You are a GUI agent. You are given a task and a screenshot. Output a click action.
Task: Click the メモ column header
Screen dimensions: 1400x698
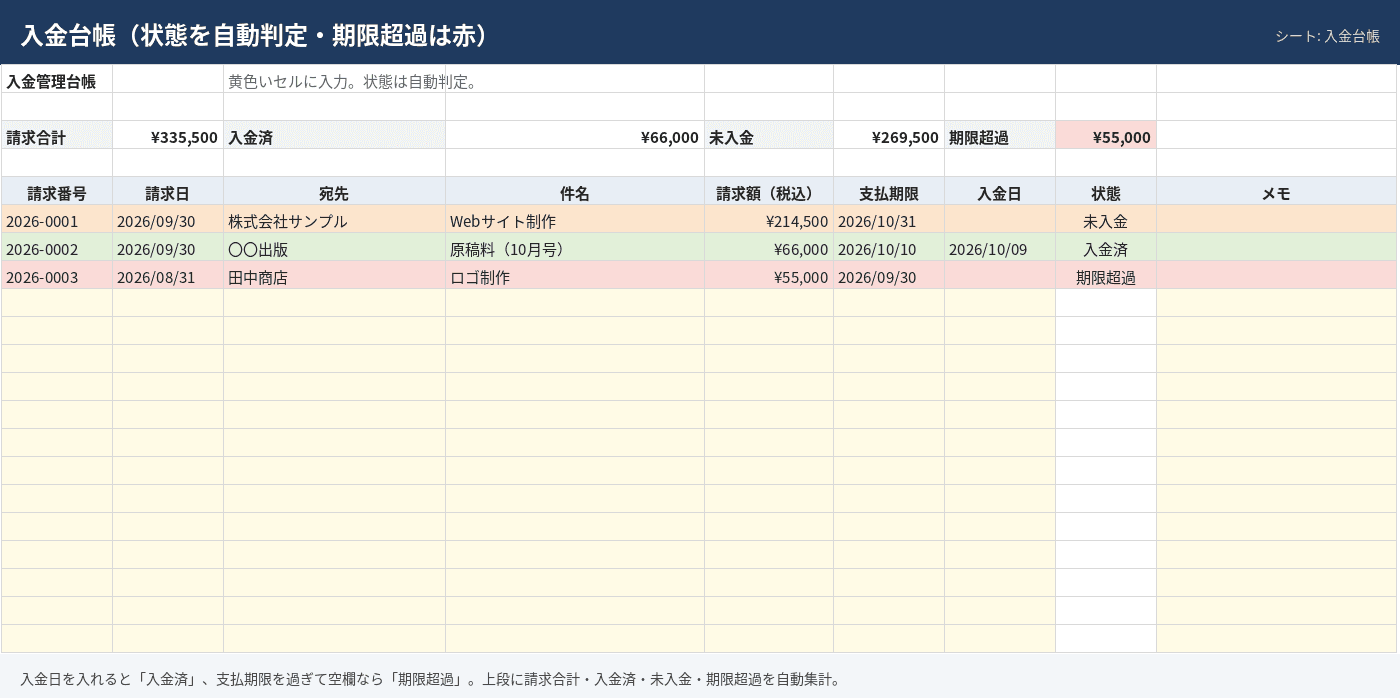point(1276,191)
